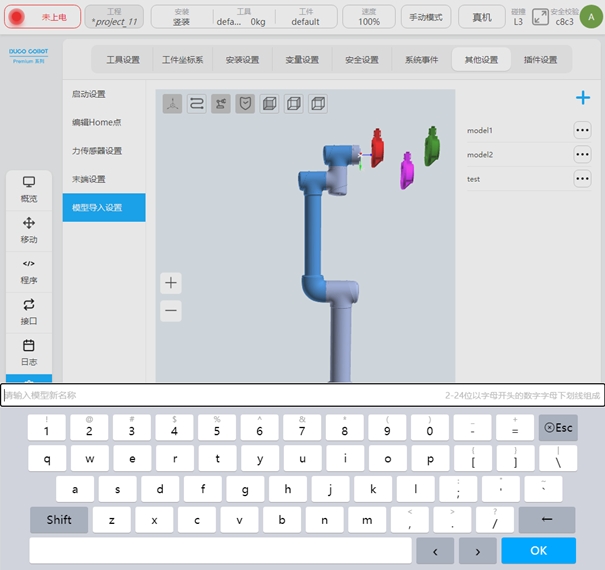Expand the ellipsis menu for test model
This screenshot has height=570, width=605.
[582, 179]
